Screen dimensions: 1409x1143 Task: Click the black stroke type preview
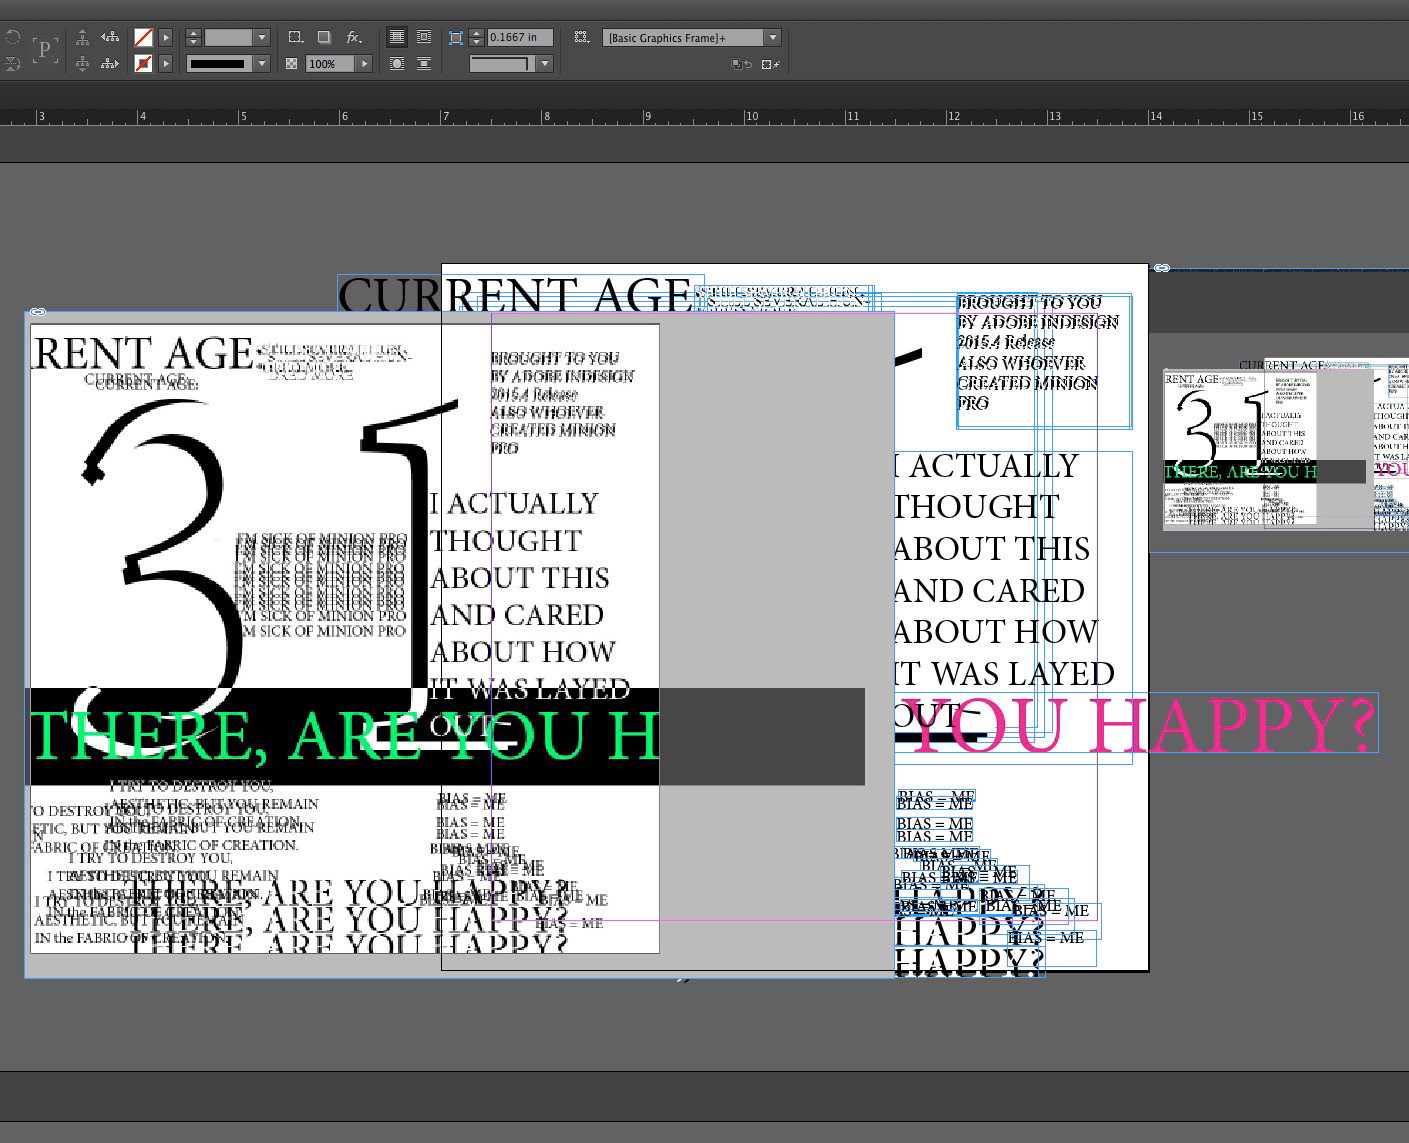pyautogui.click(x=219, y=64)
